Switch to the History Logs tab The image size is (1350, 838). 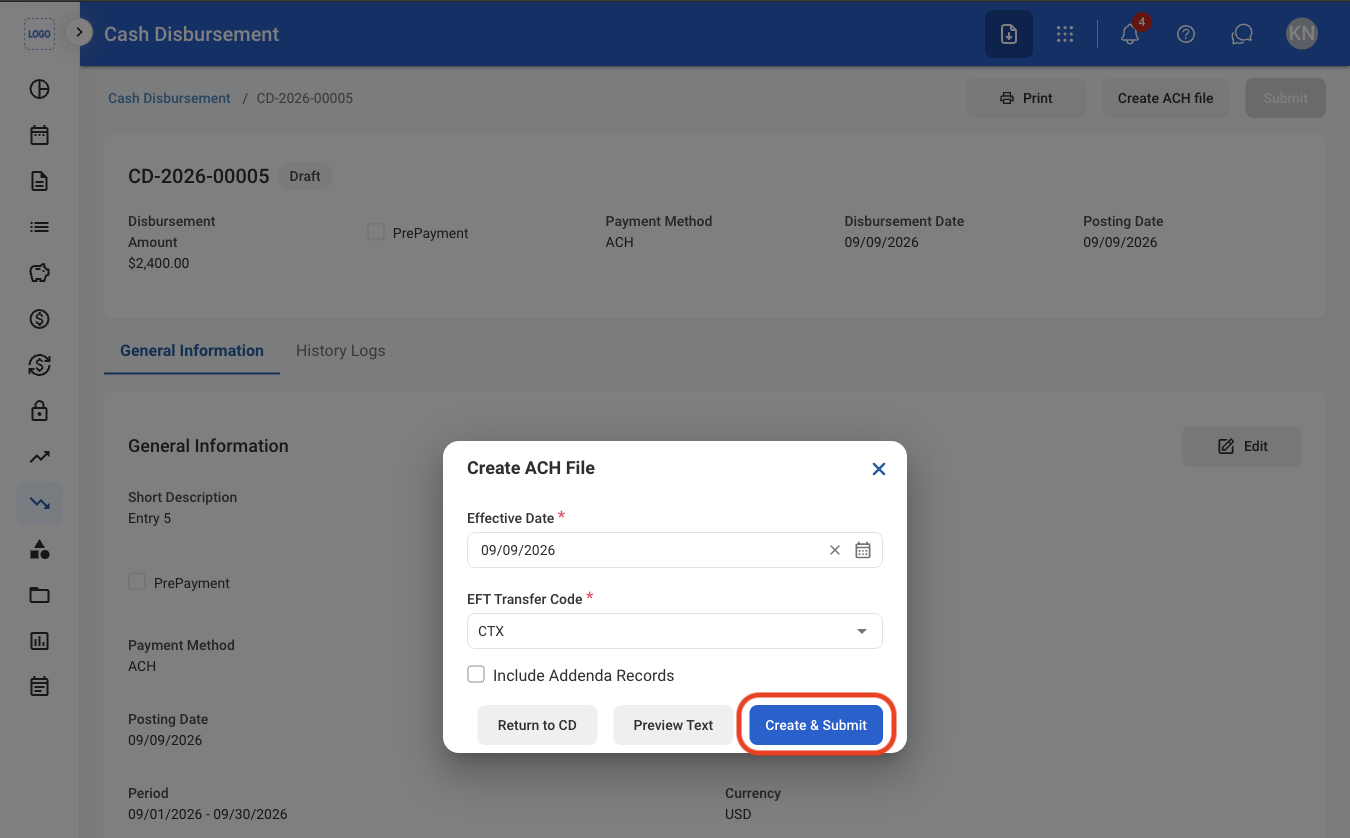340,351
